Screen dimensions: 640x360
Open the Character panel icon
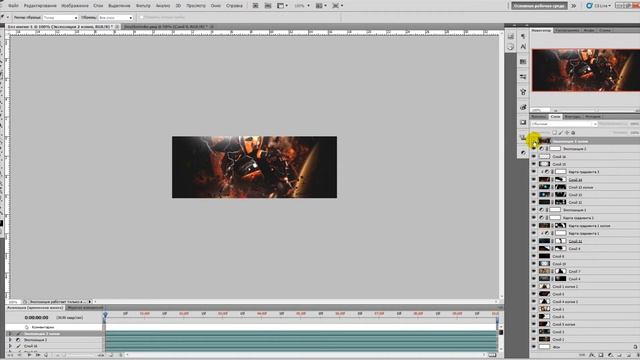tap(523, 47)
